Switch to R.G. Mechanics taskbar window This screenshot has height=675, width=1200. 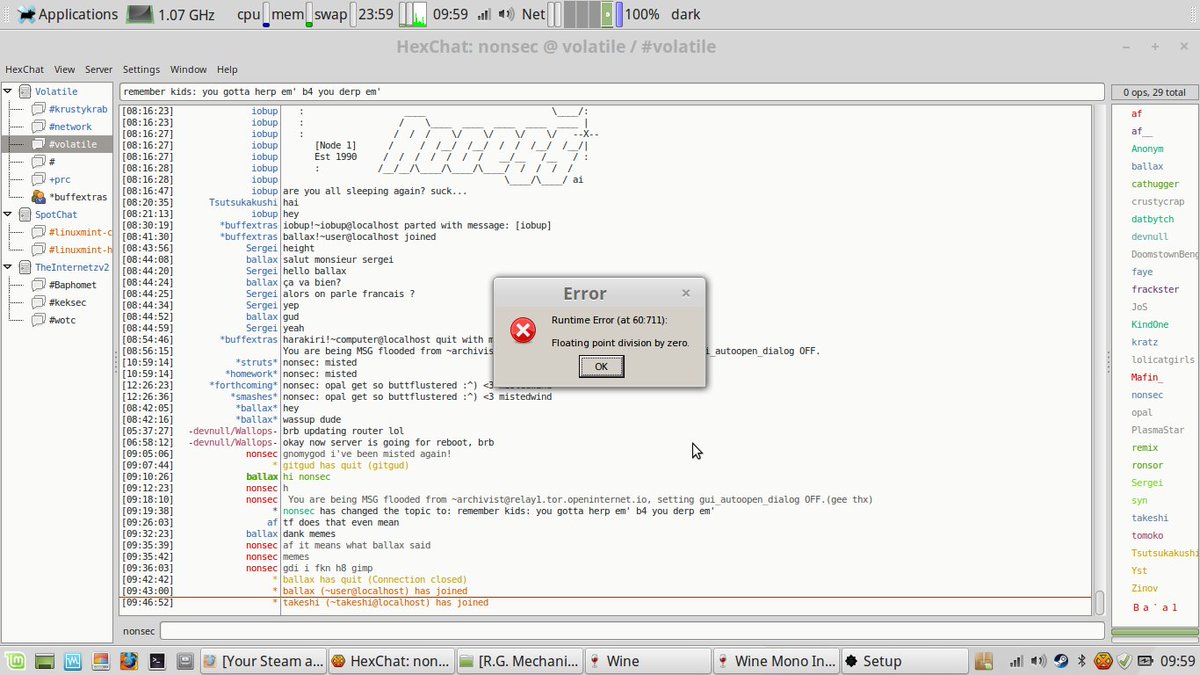pyautogui.click(x=520, y=661)
